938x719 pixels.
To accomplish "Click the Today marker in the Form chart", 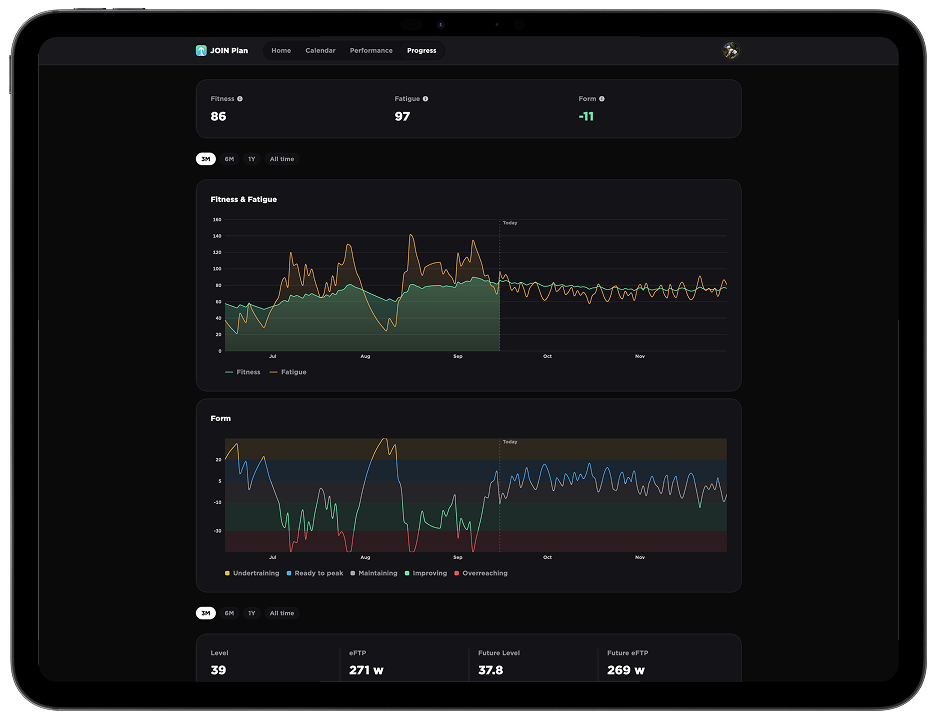I will point(510,441).
